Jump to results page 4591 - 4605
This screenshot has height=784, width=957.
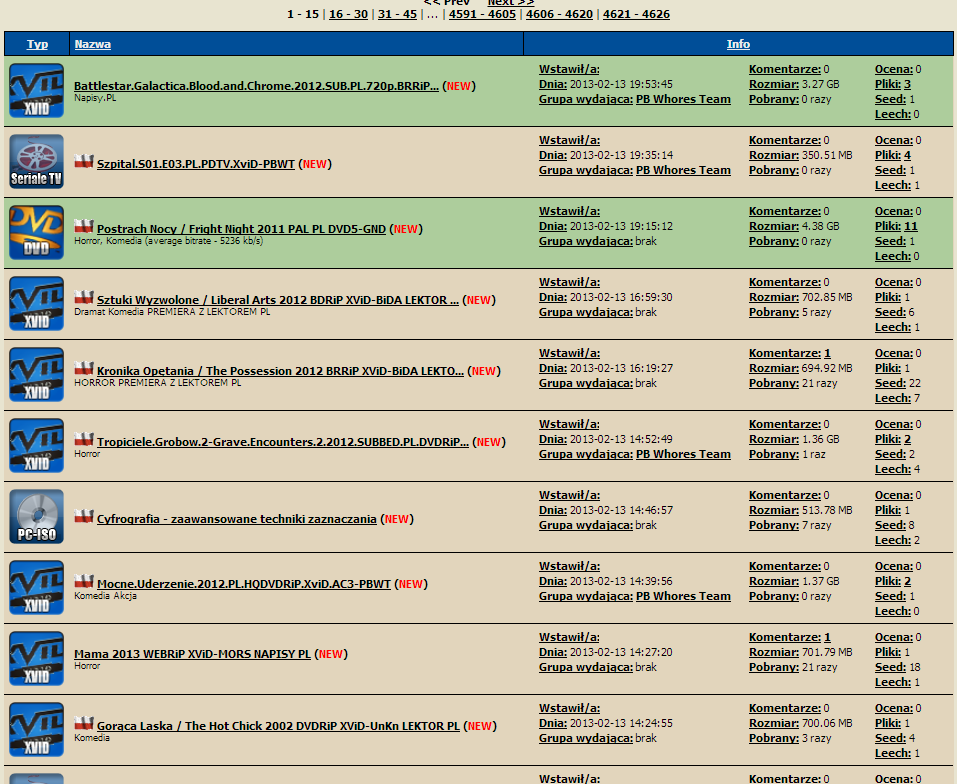482,14
